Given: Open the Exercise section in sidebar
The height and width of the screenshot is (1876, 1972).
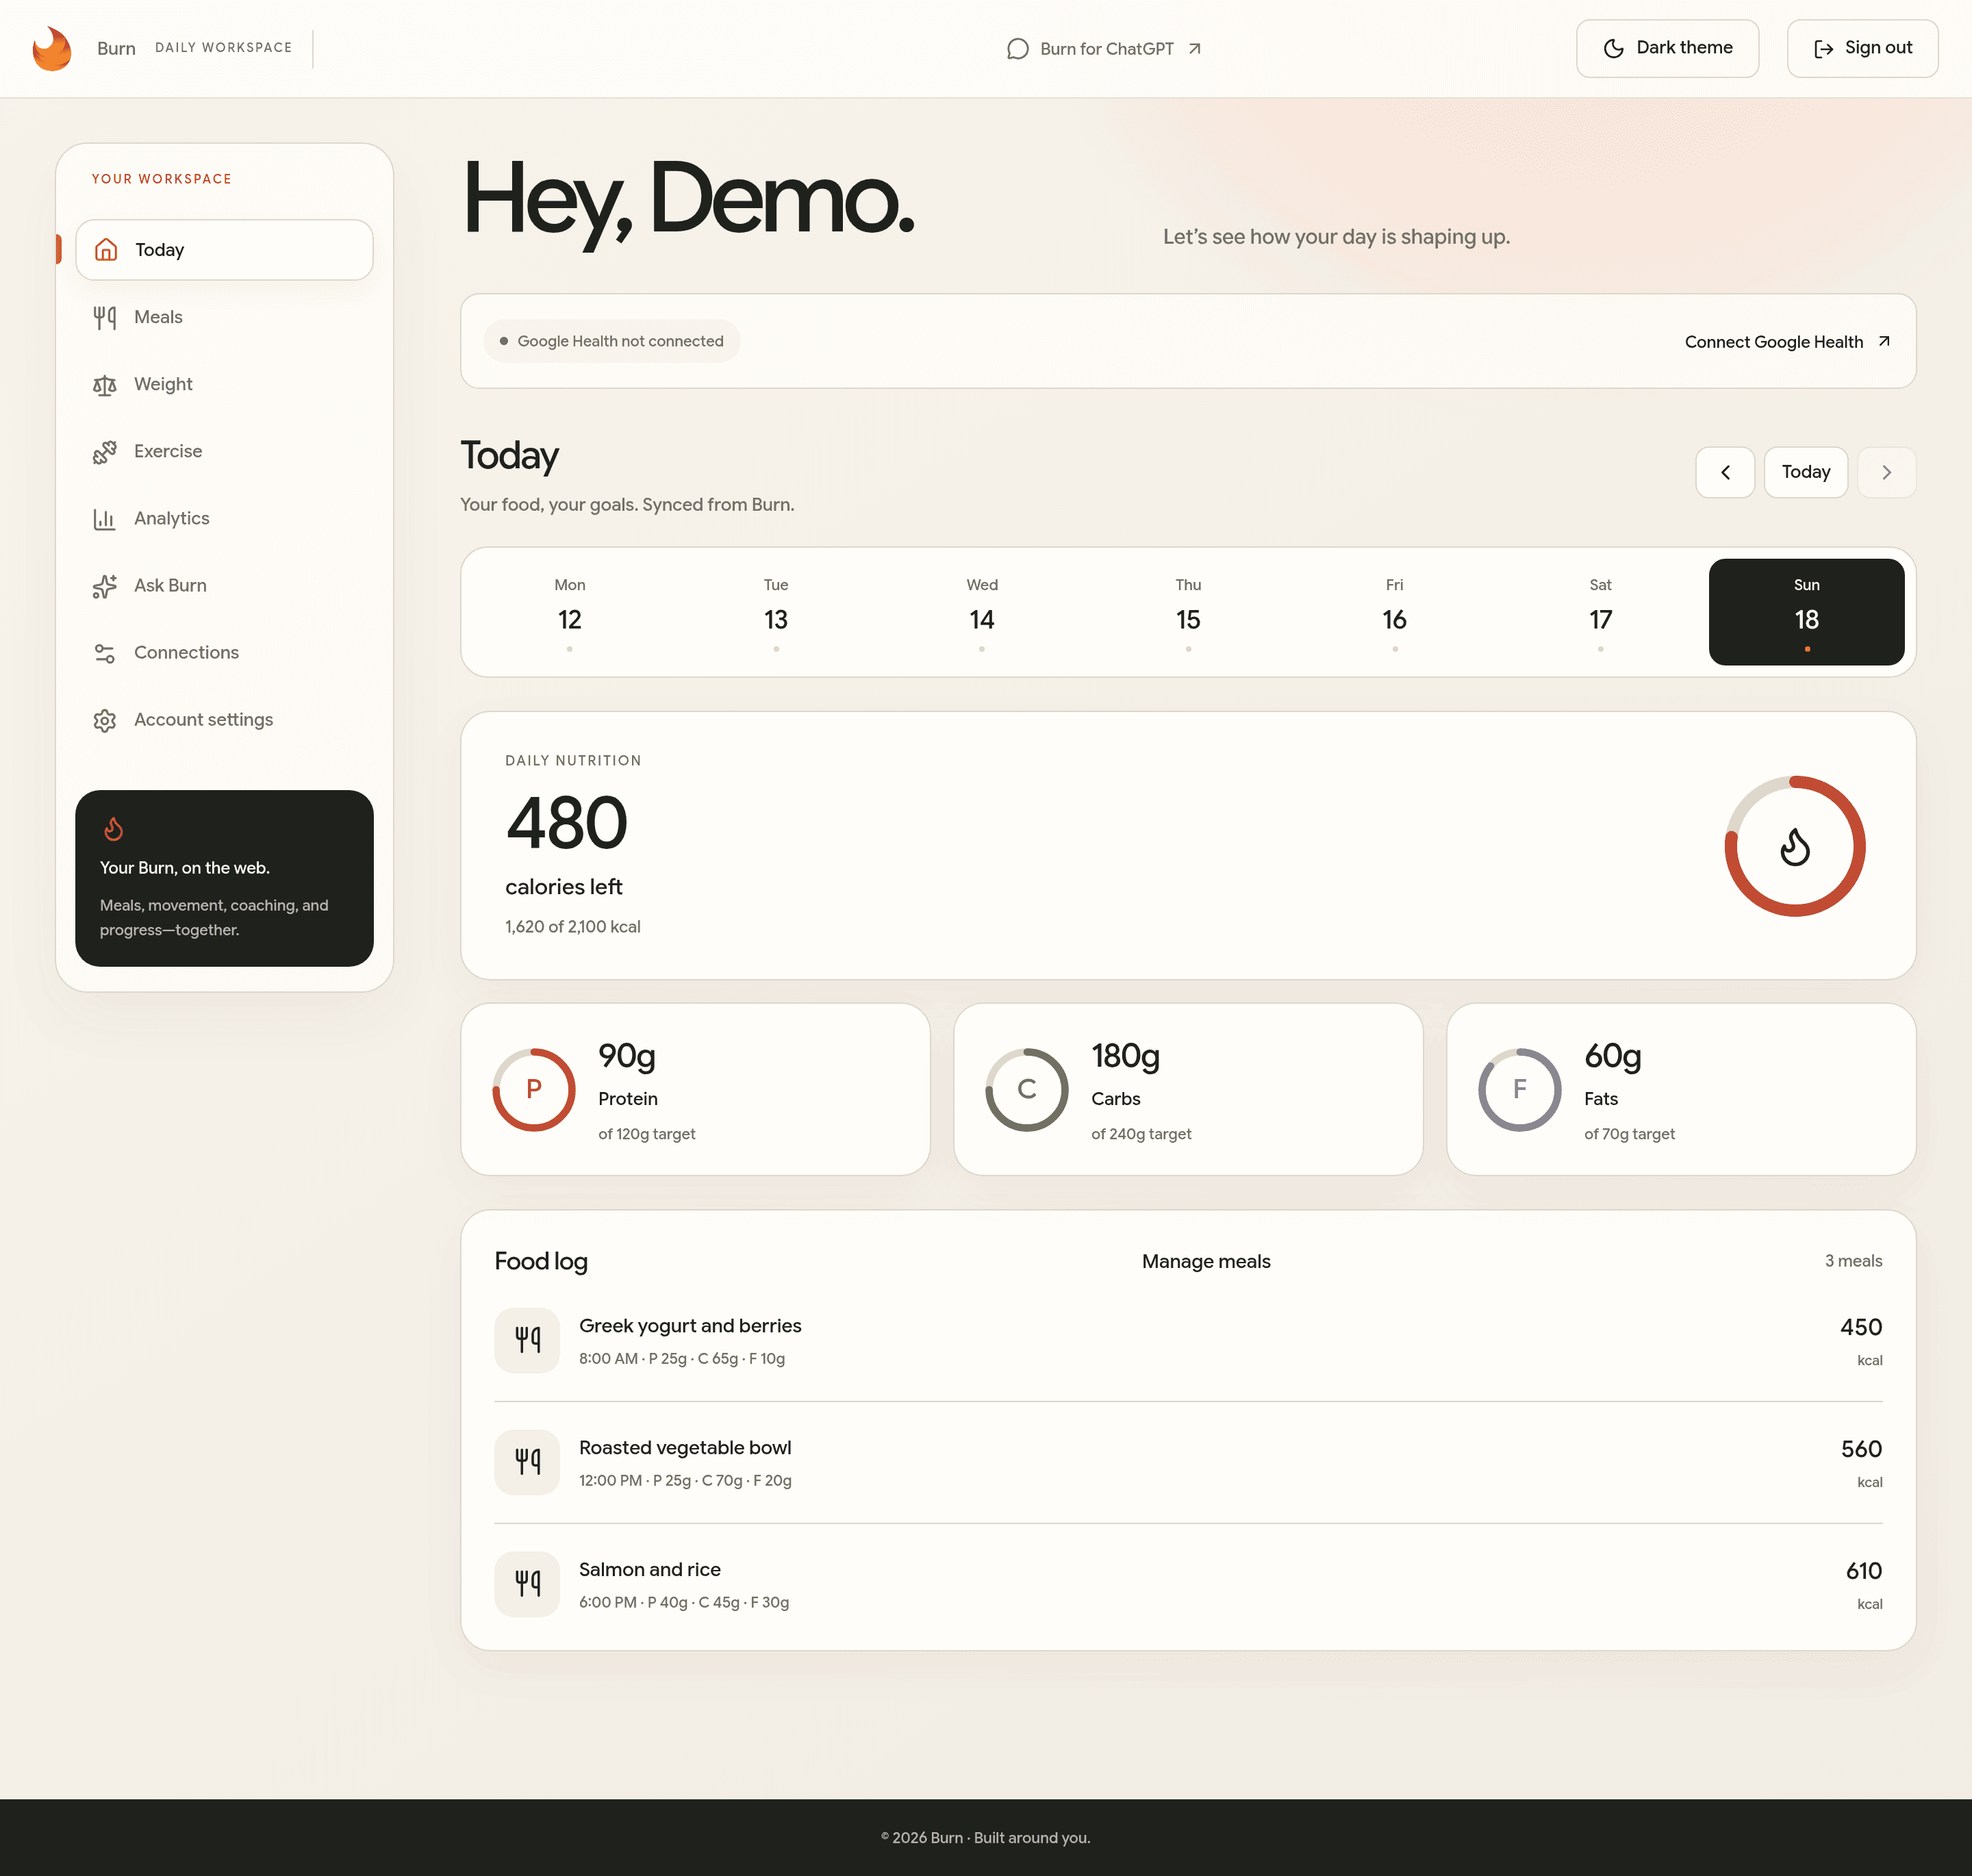Looking at the screenshot, I should [x=224, y=451].
